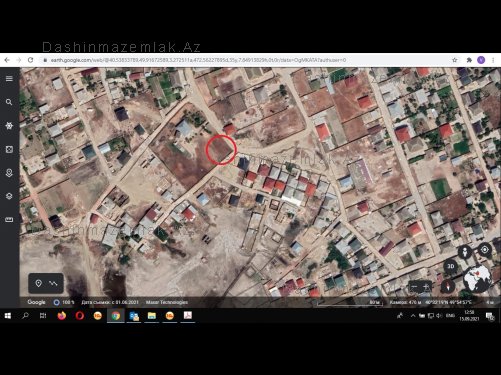Open Projects pin icon in sidebar

click(x=9, y=173)
